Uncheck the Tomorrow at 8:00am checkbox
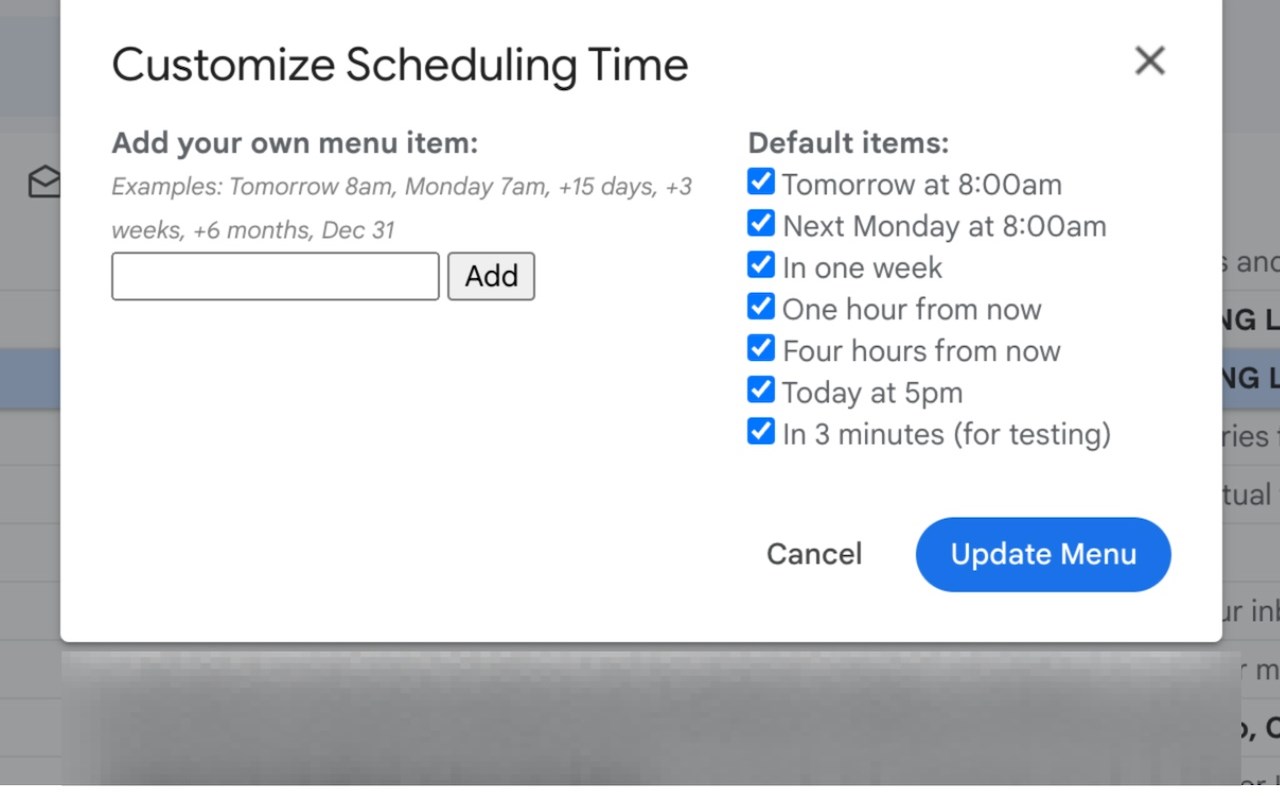The image size is (1280, 800). pos(761,182)
